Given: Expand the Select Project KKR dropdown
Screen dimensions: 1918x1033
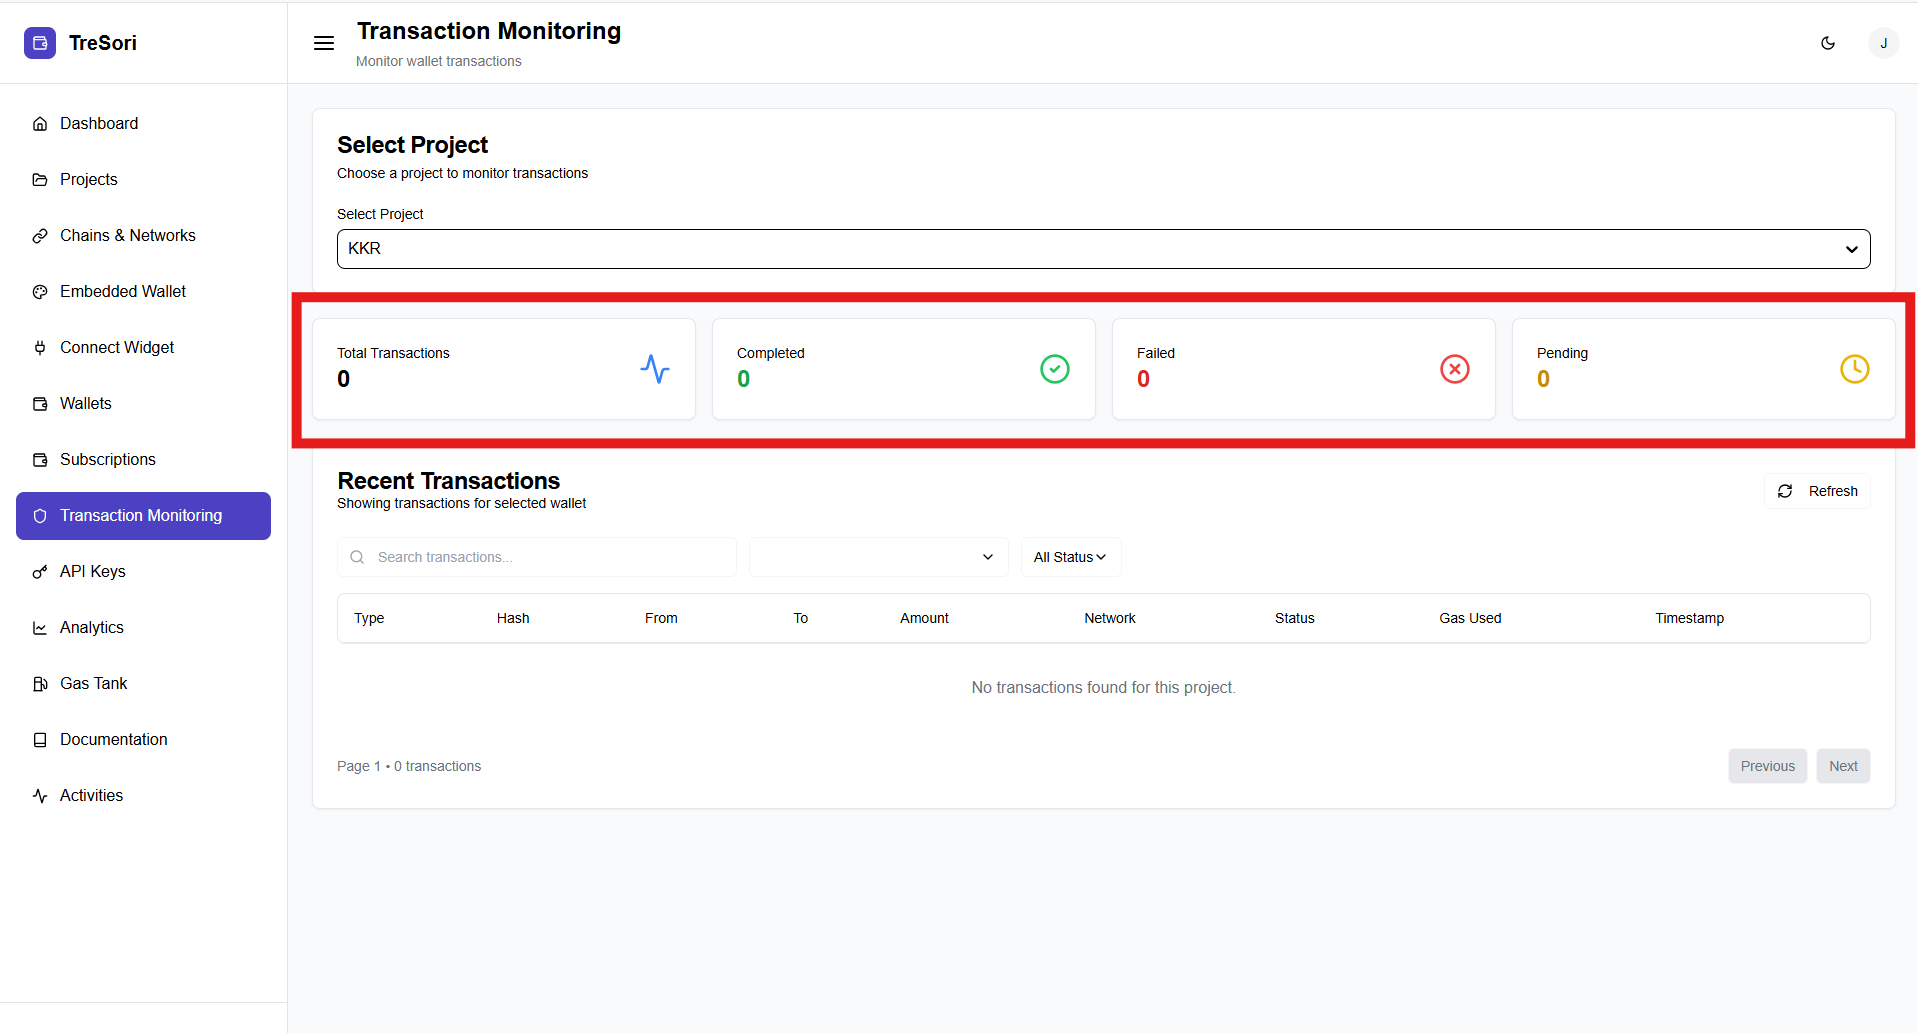Looking at the screenshot, I should (x=1103, y=249).
